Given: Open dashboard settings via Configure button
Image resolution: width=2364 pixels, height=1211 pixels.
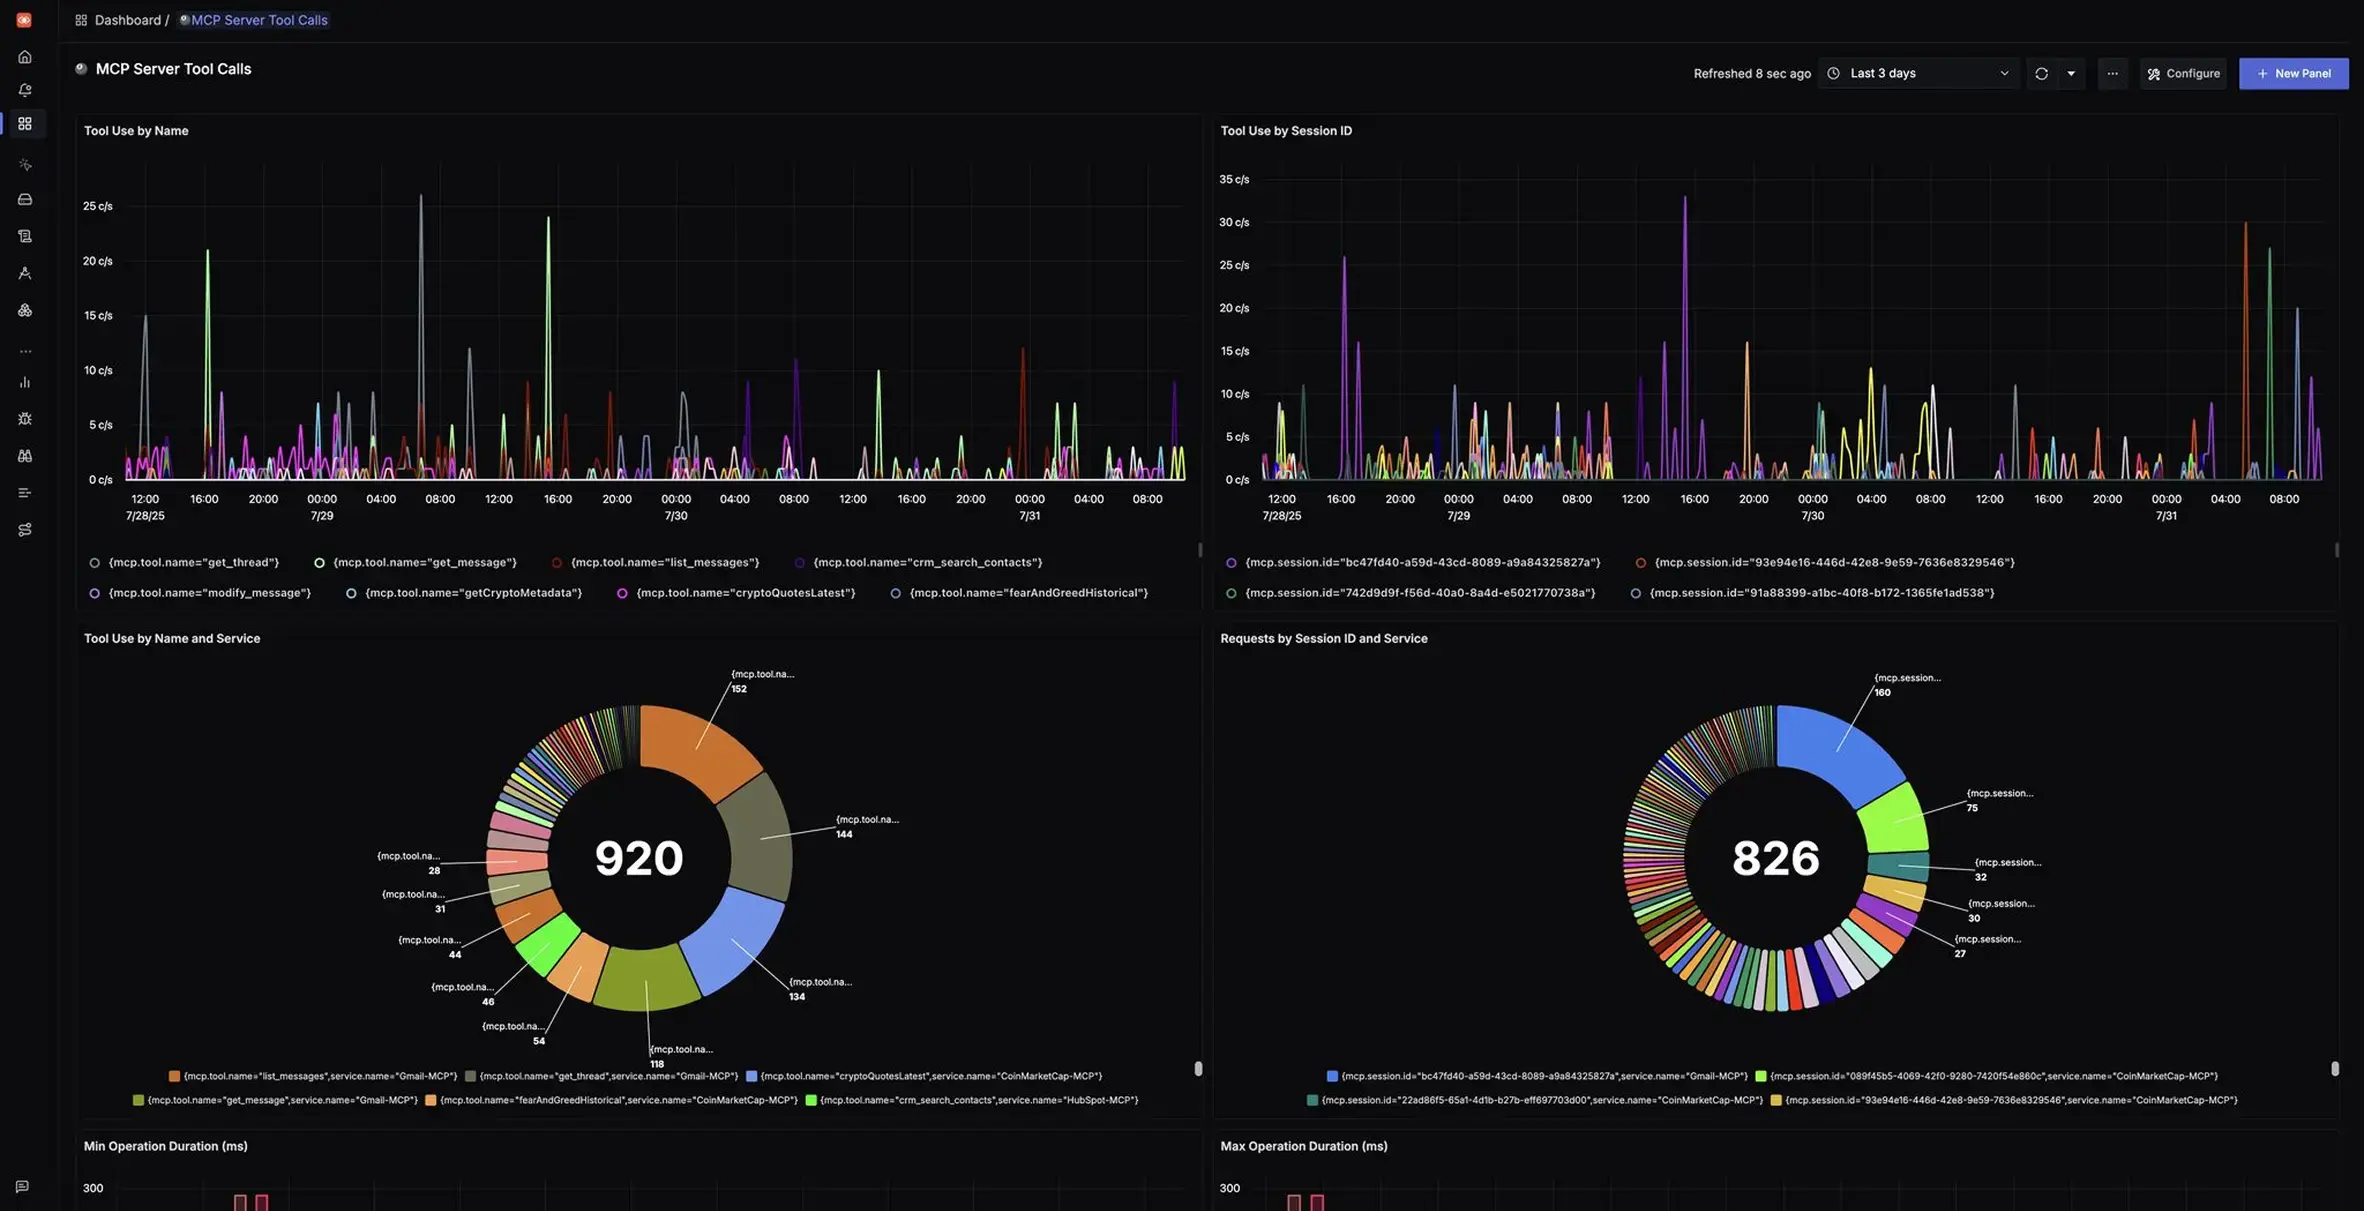Looking at the screenshot, I should pyautogui.click(x=2183, y=73).
